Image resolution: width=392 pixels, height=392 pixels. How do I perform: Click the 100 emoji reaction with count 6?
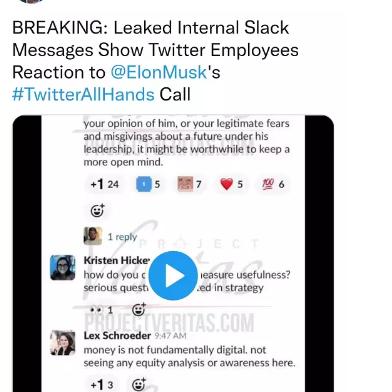273,184
